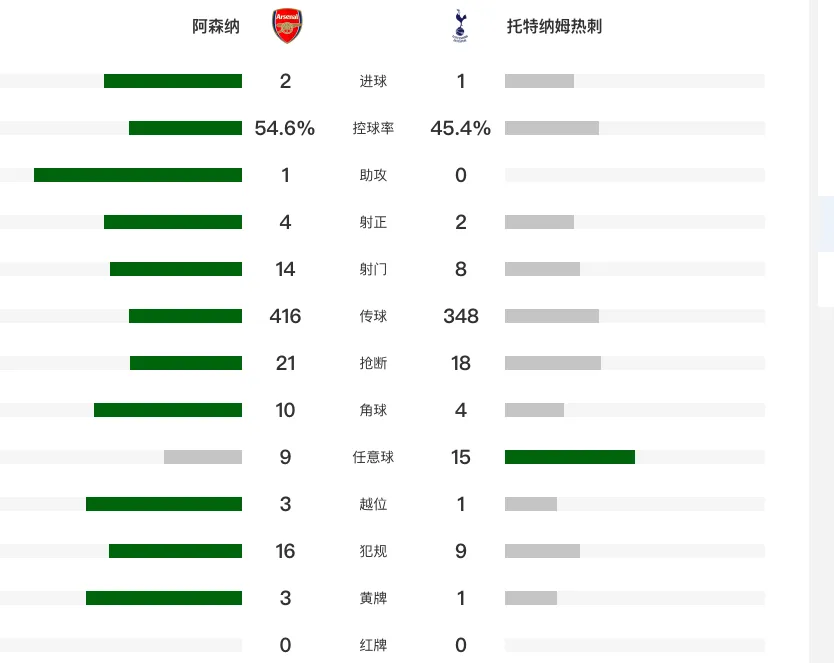Click Tottenham's green 任意球 bar
Screen dimensions: 834x663
(x=570, y=457)
